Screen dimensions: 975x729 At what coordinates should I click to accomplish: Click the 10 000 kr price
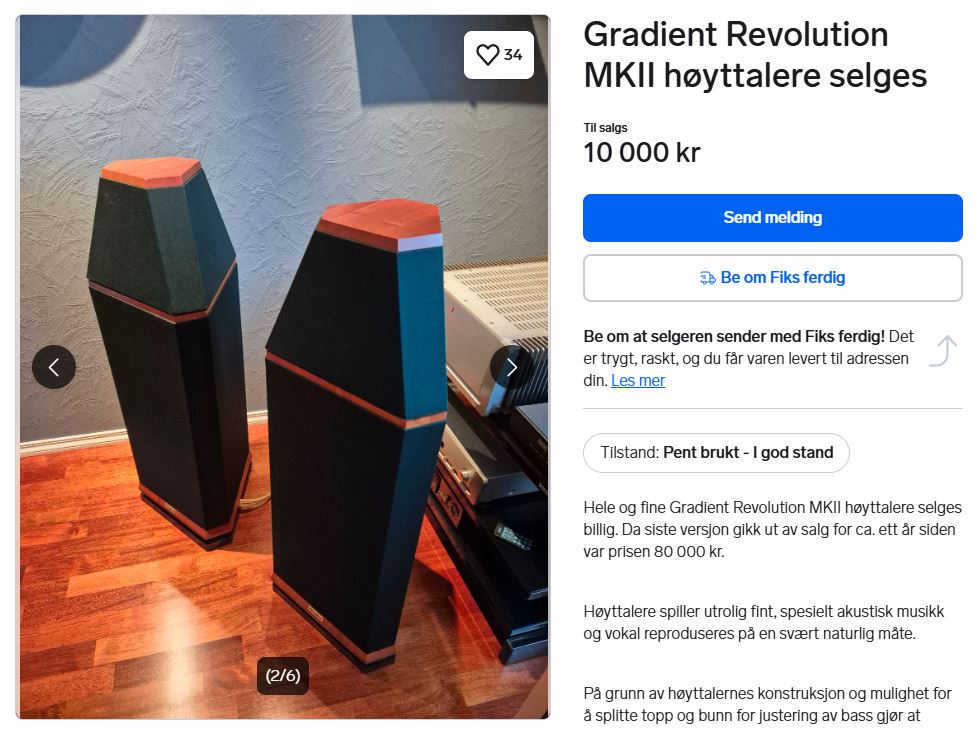point(641,152)
